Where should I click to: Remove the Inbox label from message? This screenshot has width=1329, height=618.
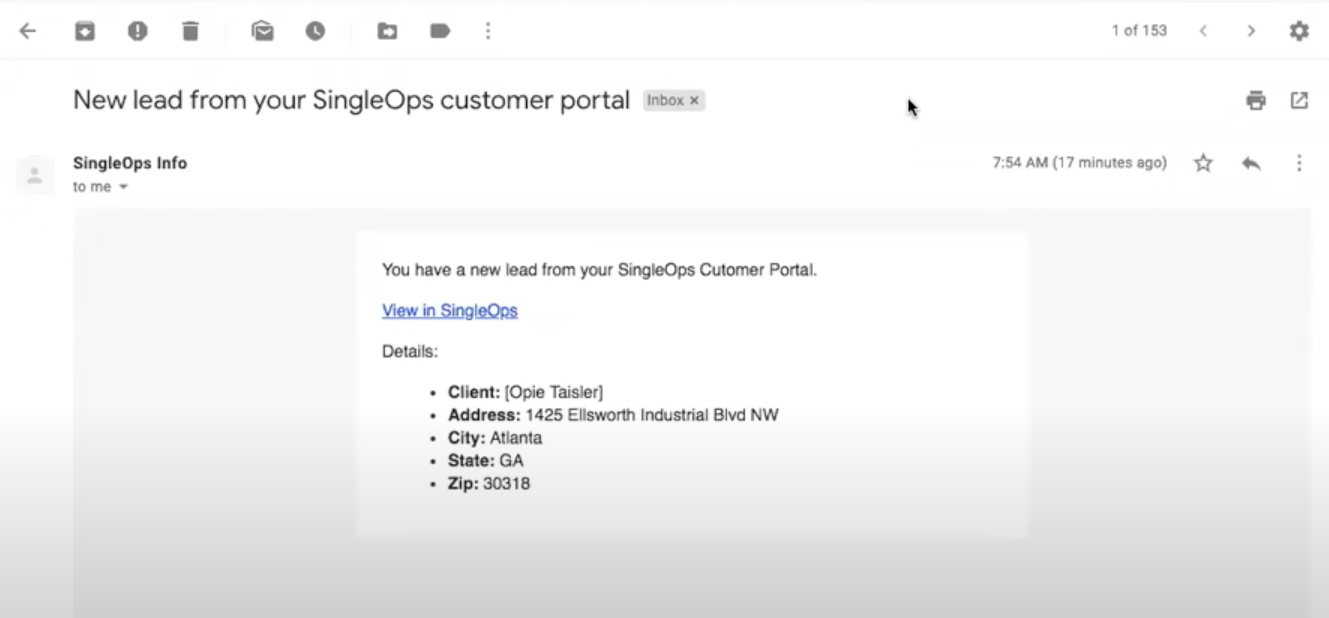pyautogui.click(x=694, y=101)
